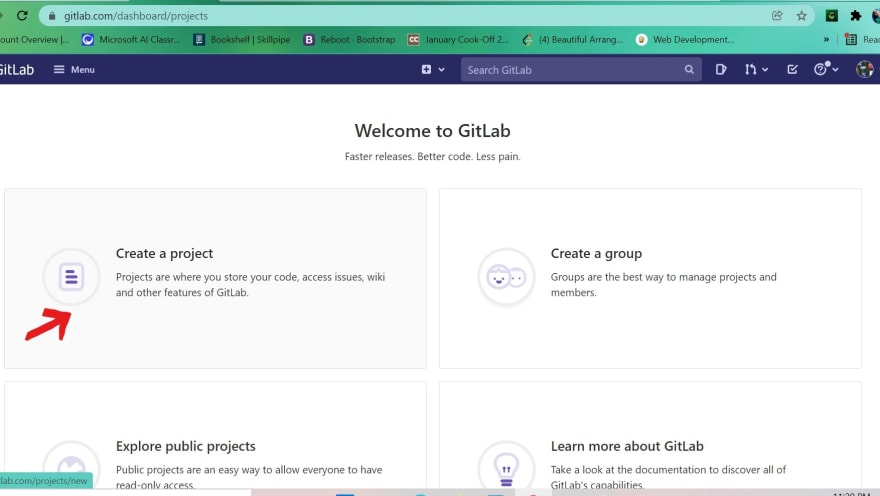This screenshot has width=880, height=496.
Task: Click the Create a project heading
Action: click(164, 254)
